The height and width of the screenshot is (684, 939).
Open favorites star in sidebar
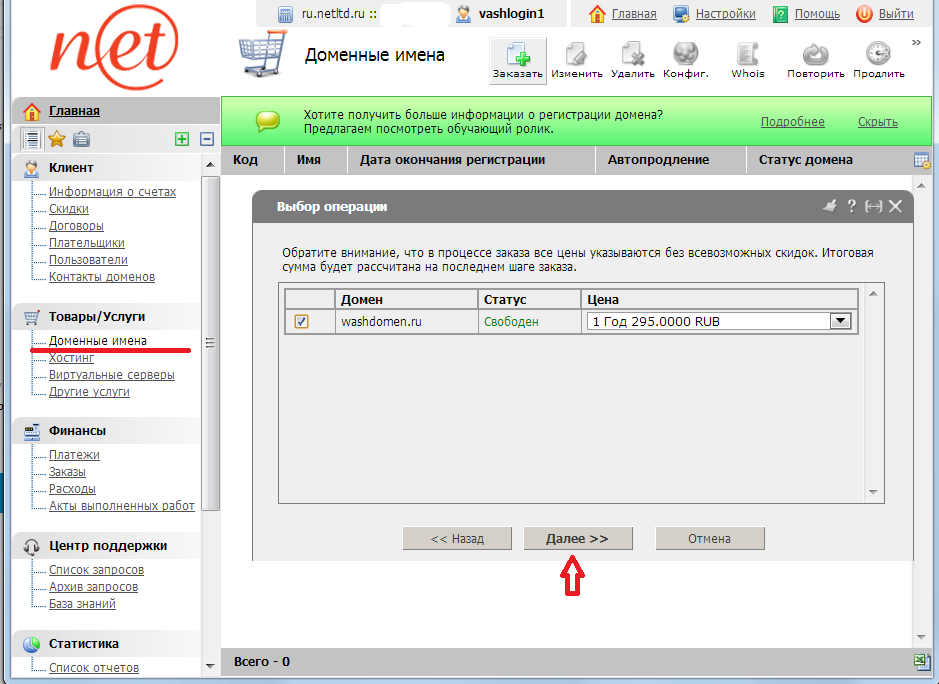[x=57, y=139]
